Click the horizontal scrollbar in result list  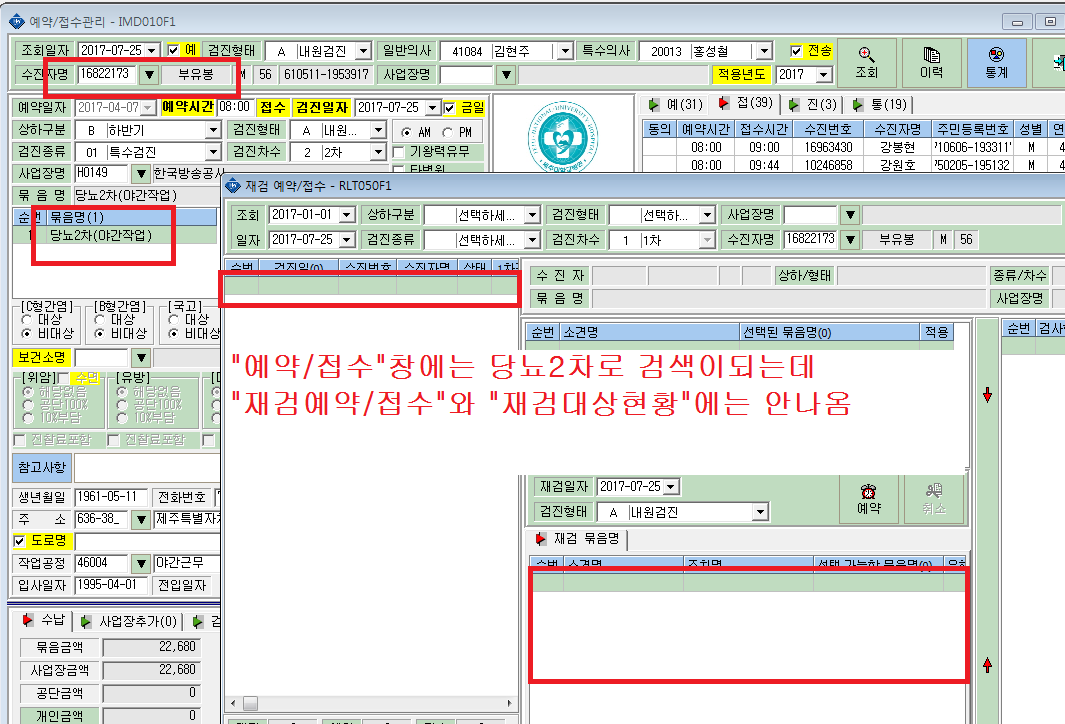[370, 703]
